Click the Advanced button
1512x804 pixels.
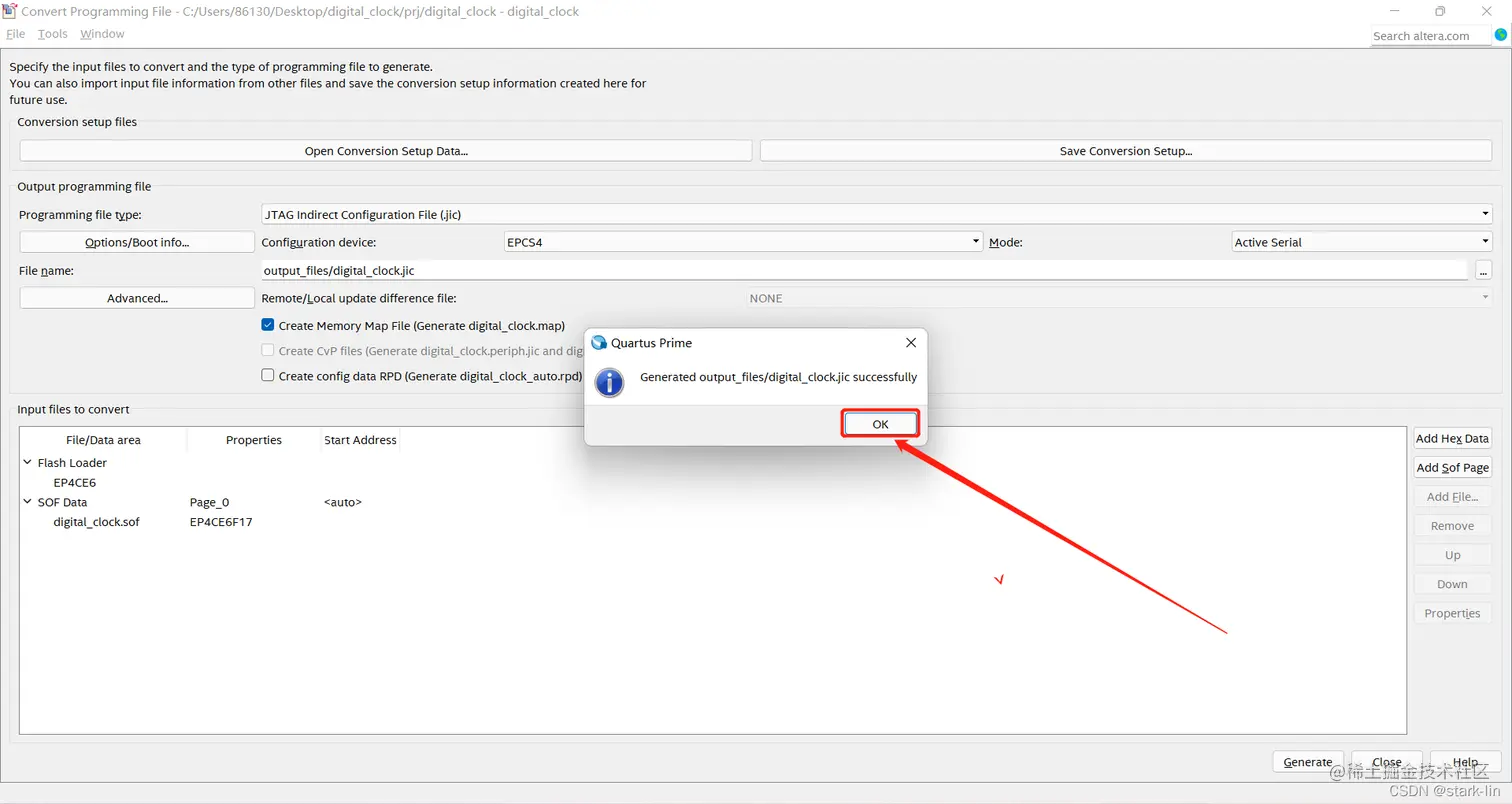pyautogui.click(x=137, y=298)
